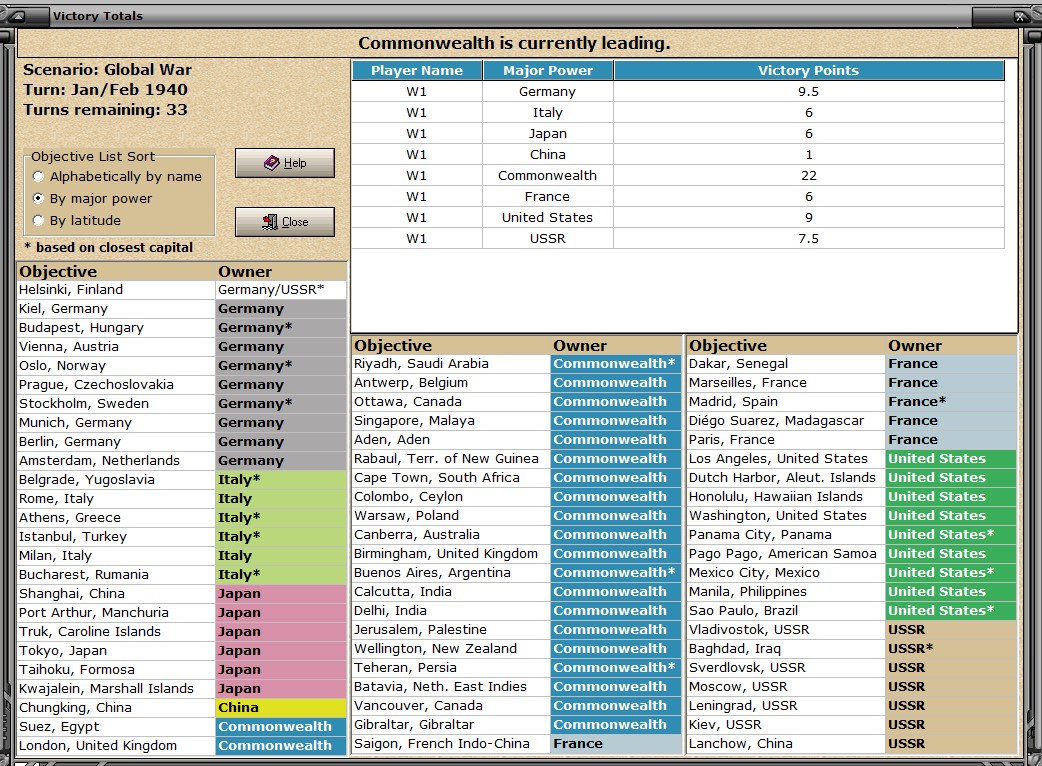This screenshot has height=766, width=1042.
Task: Click the Teheran, Persia objective
Action: [451, 668]
